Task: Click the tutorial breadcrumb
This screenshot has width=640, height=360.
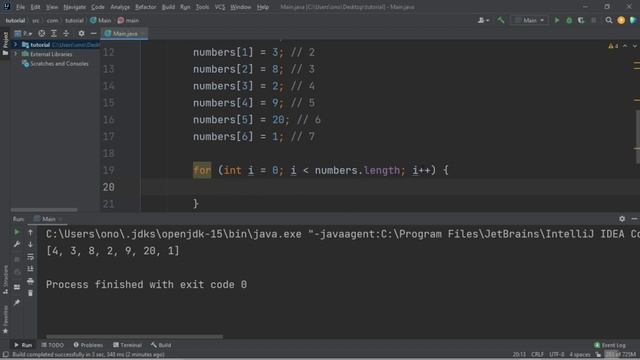Action: pyautogui.click(x=15, y=20)
